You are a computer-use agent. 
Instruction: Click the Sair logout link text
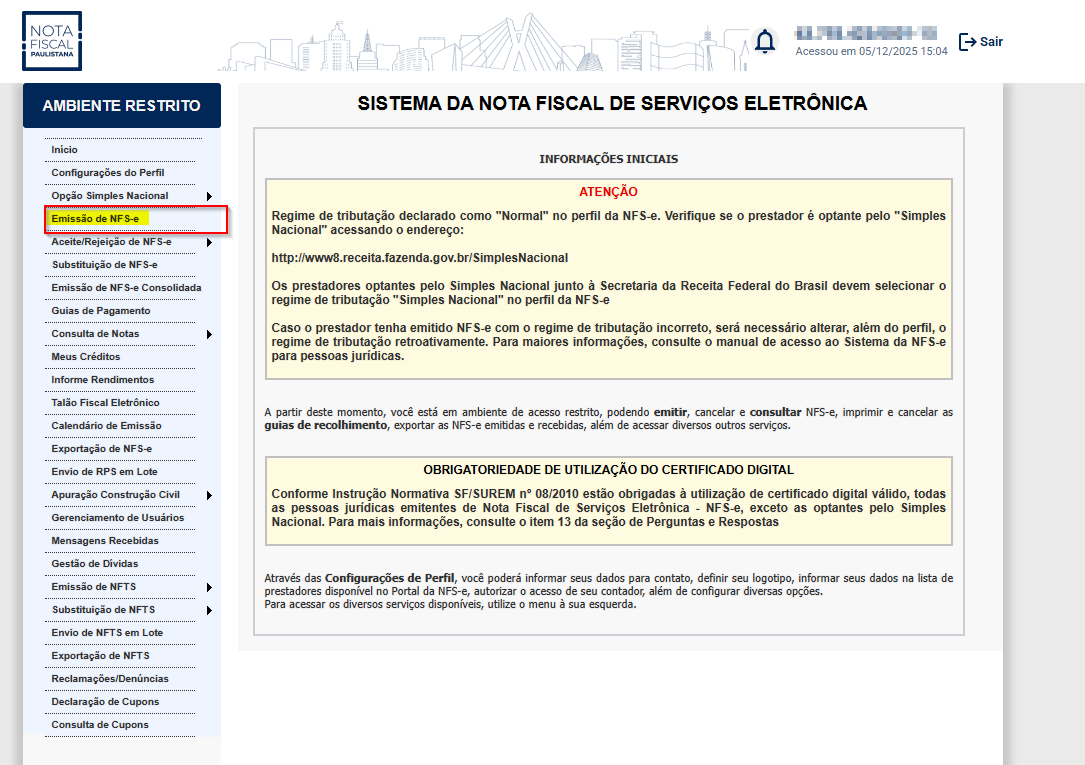click(991, 42)
